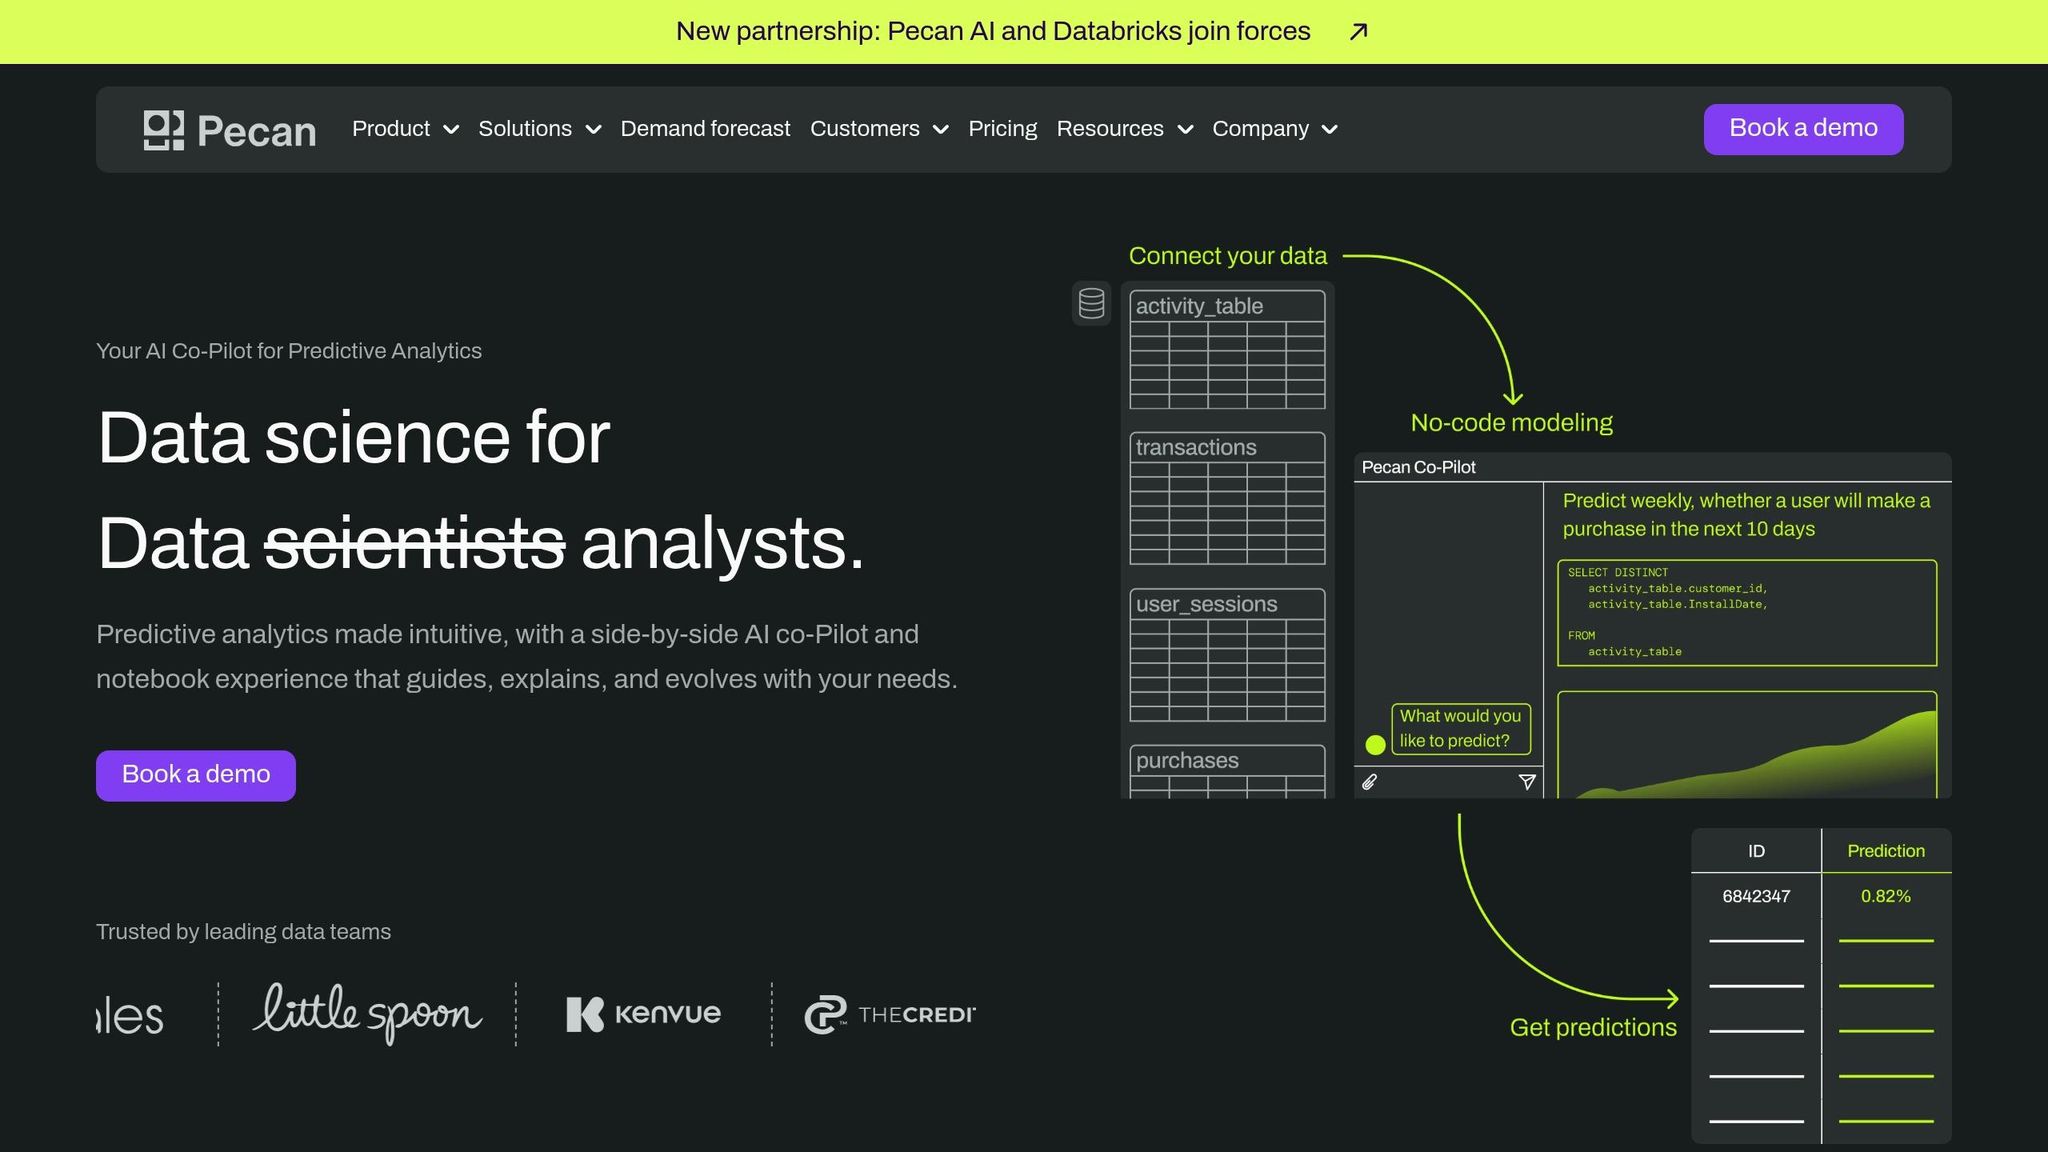Expand the Product dropdown chevron
The image size is (2048, 1152).
tap(451, 130)
